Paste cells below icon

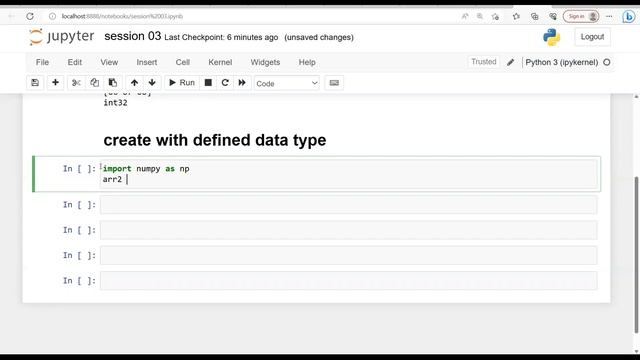113,83
